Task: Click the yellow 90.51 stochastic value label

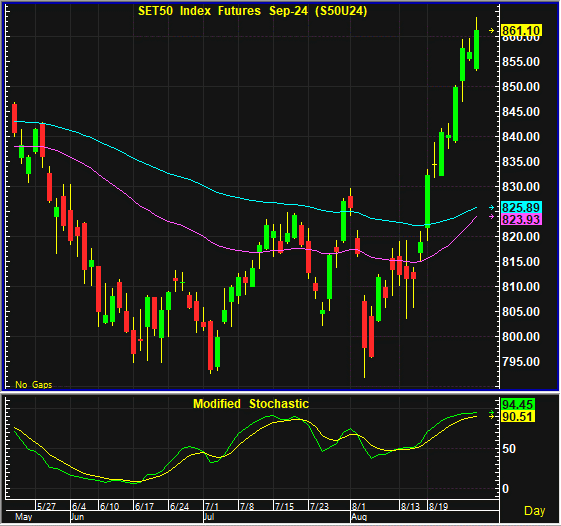Action: click(x=518, y=417)
